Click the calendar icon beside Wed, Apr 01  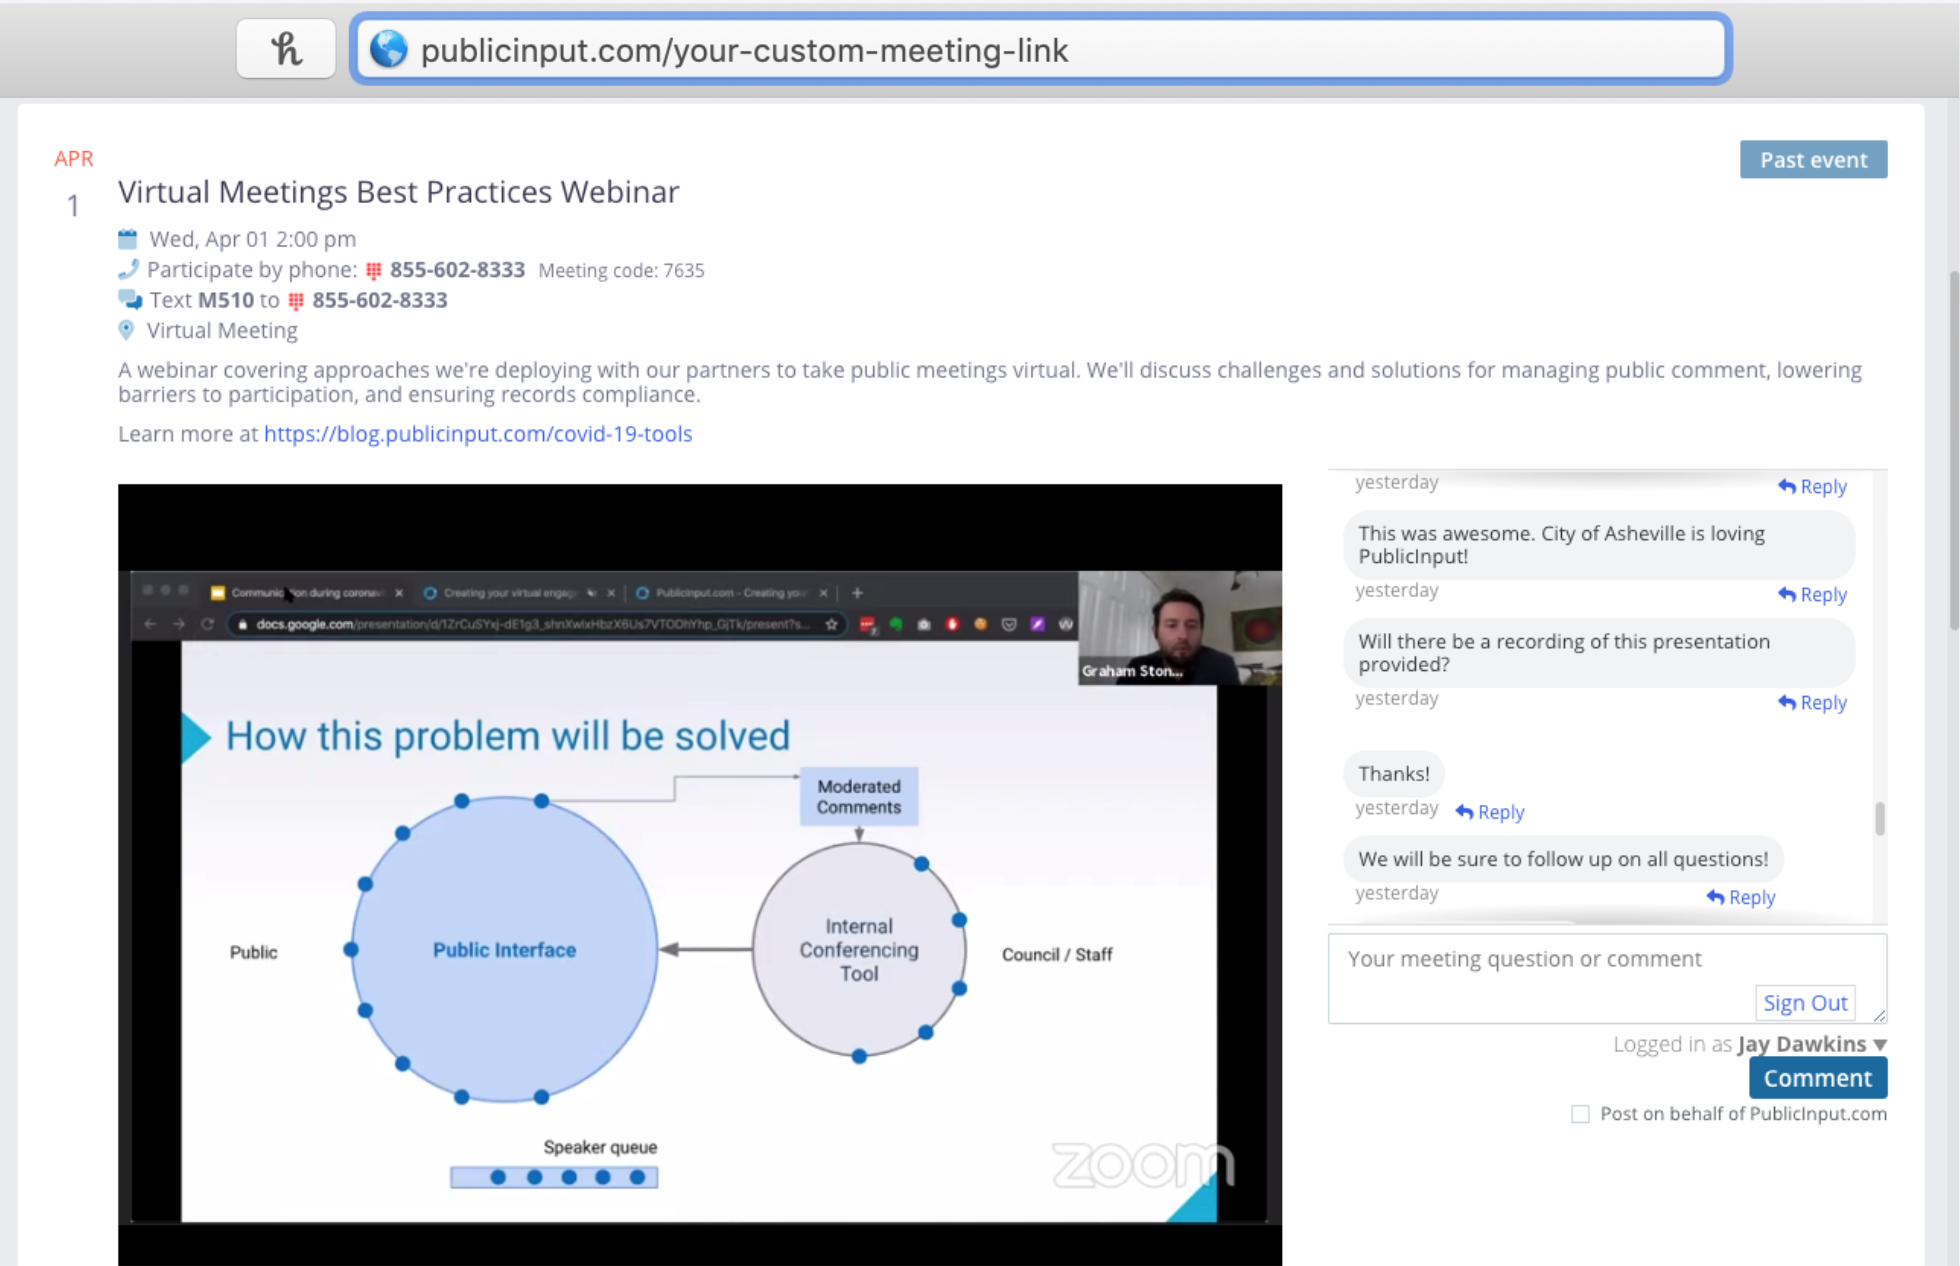tap(127, 239)
